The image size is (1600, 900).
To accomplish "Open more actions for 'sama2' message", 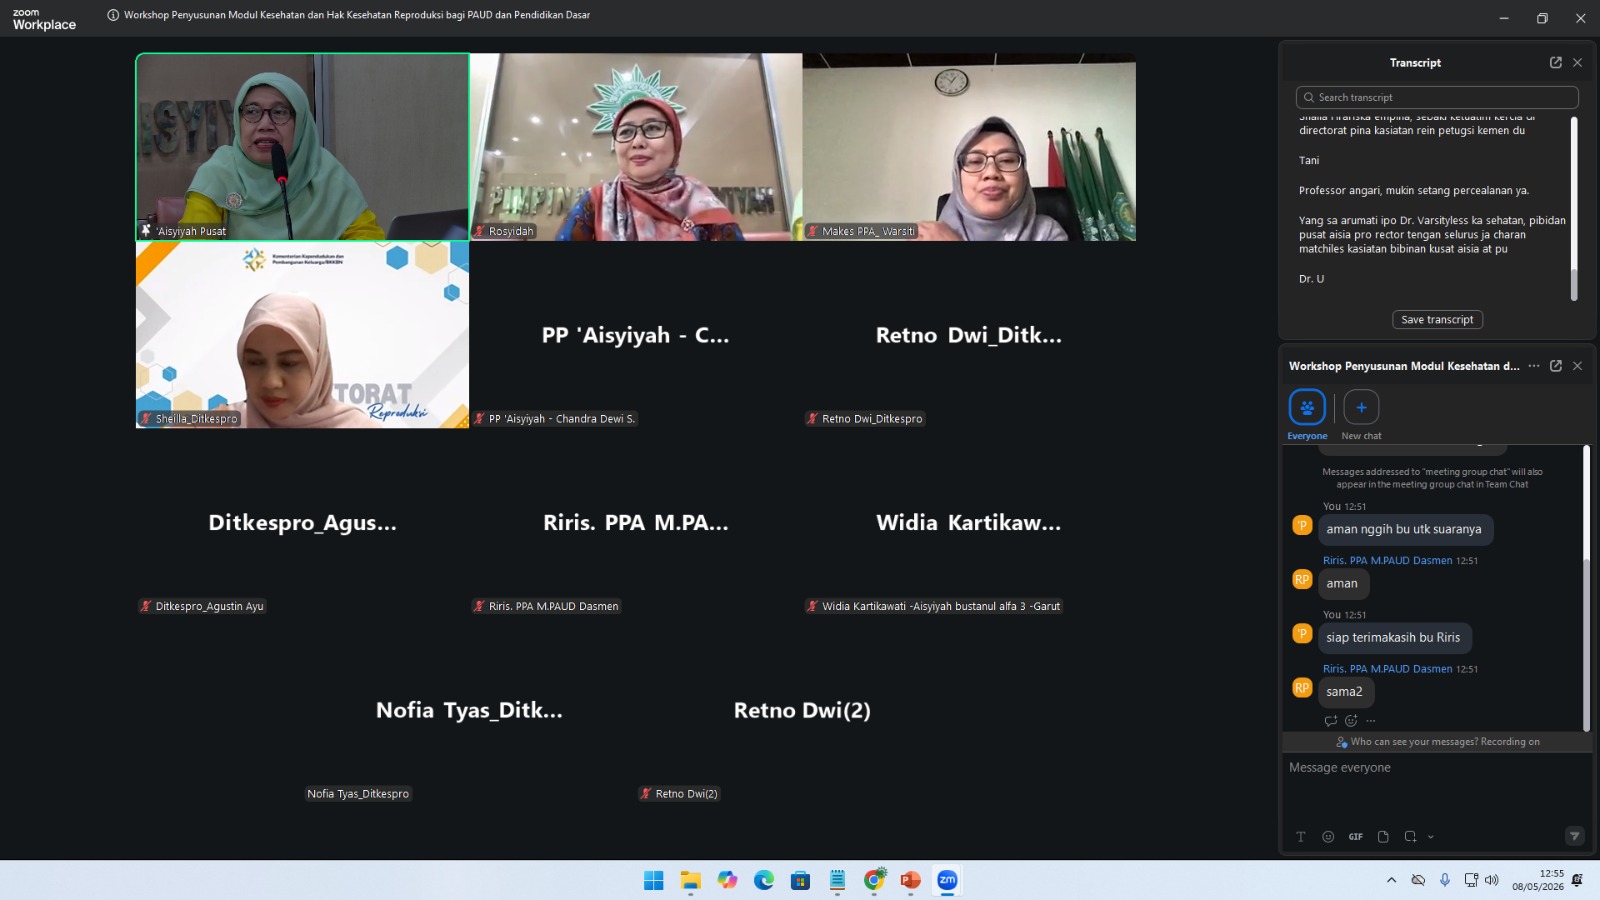I will click(x=1371, y=721).
